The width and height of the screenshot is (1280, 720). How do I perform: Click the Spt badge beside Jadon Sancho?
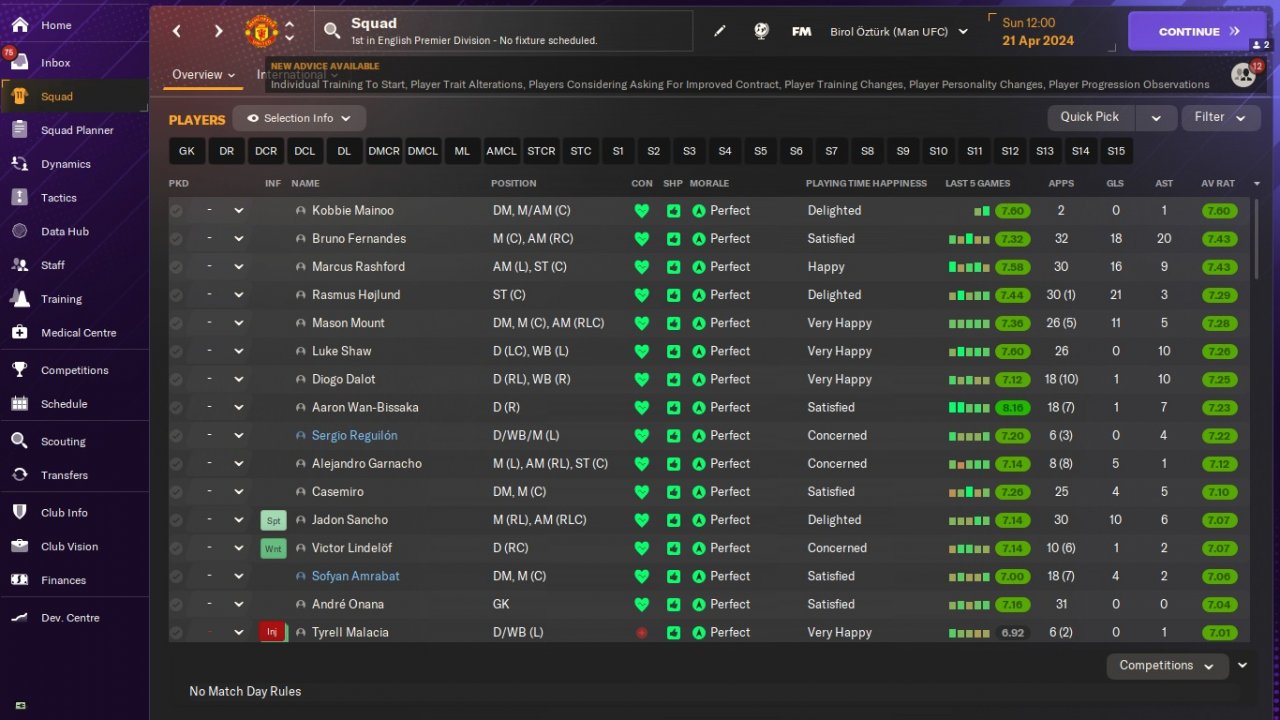(273, 520)
